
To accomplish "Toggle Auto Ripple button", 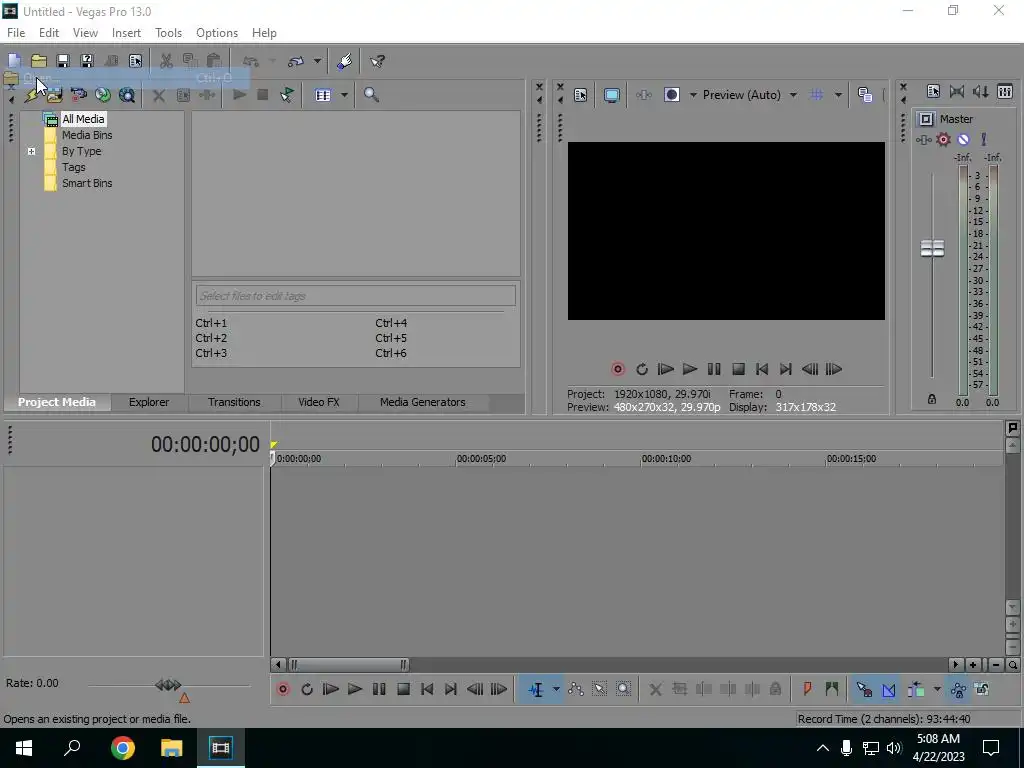I will [916, 690].
